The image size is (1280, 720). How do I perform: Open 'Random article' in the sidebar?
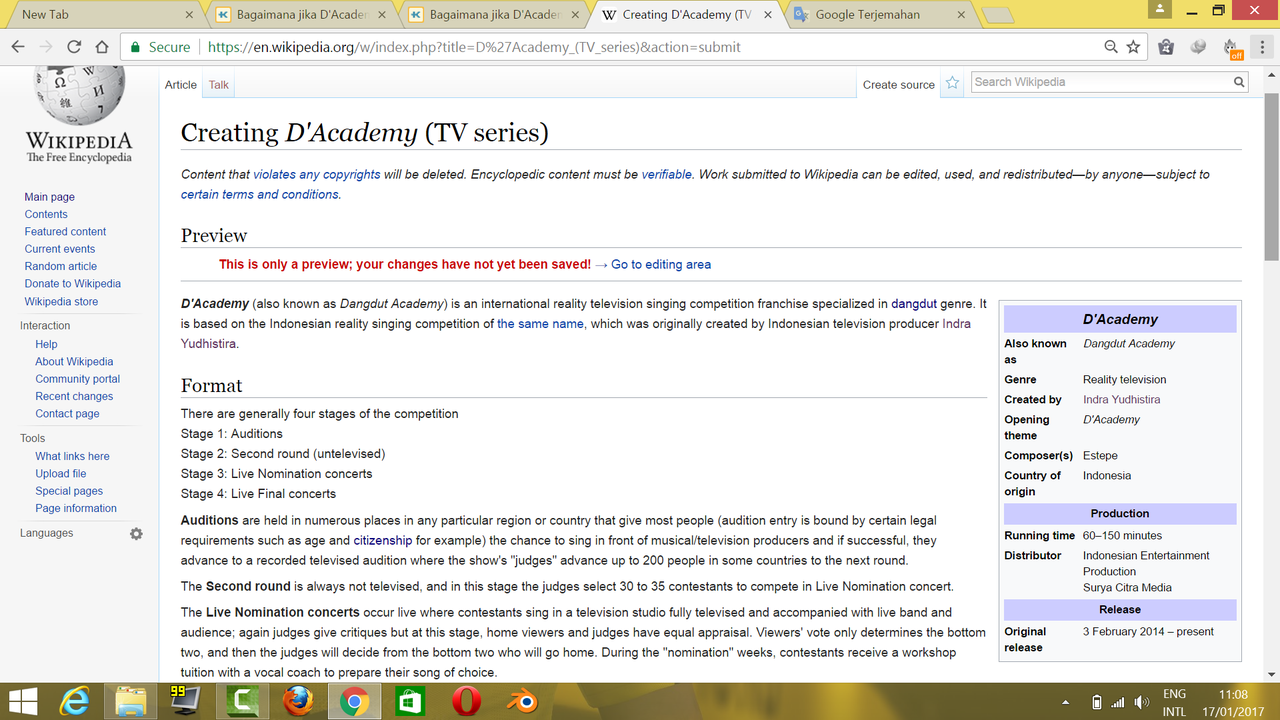tap(61, 267)
